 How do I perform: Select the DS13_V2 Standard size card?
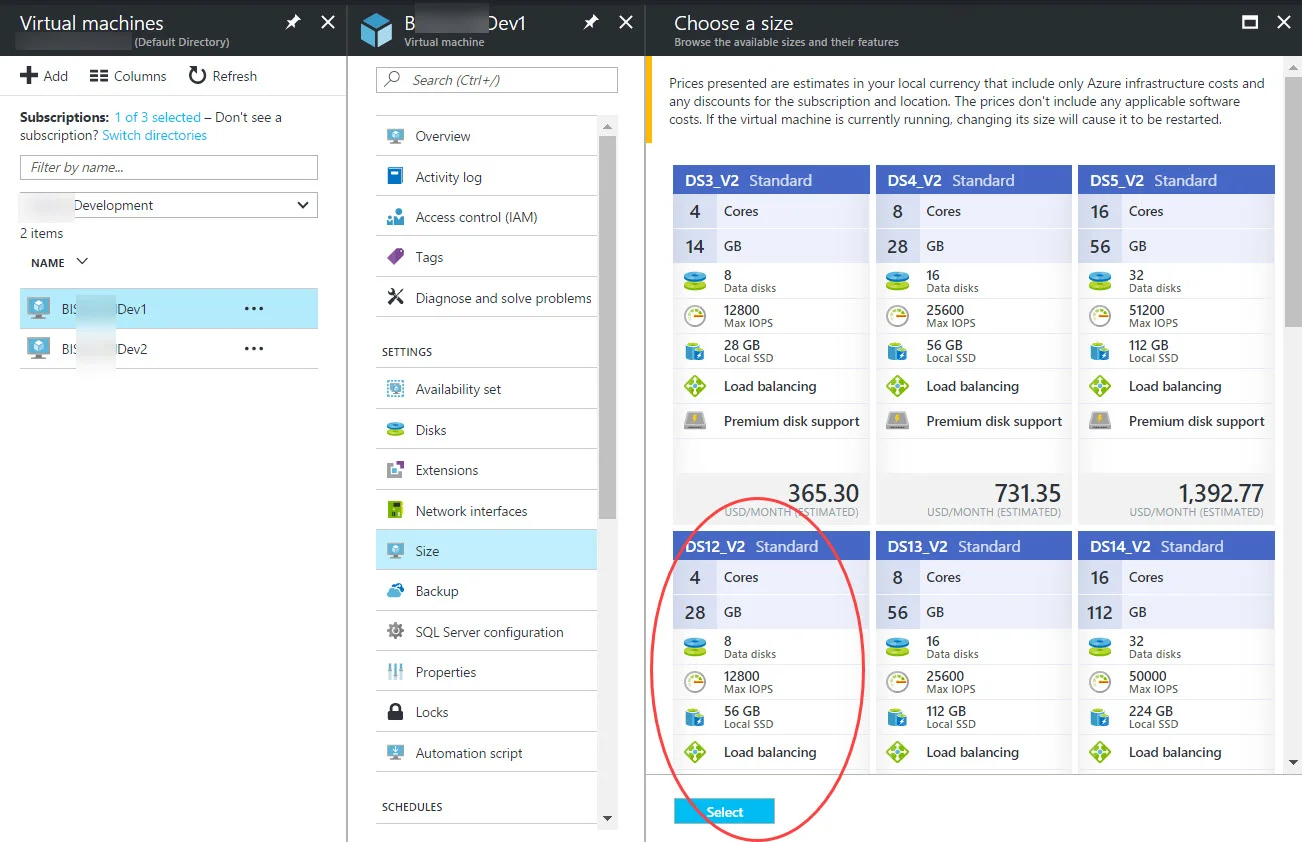pyautogui.click(x=974, y=651)
